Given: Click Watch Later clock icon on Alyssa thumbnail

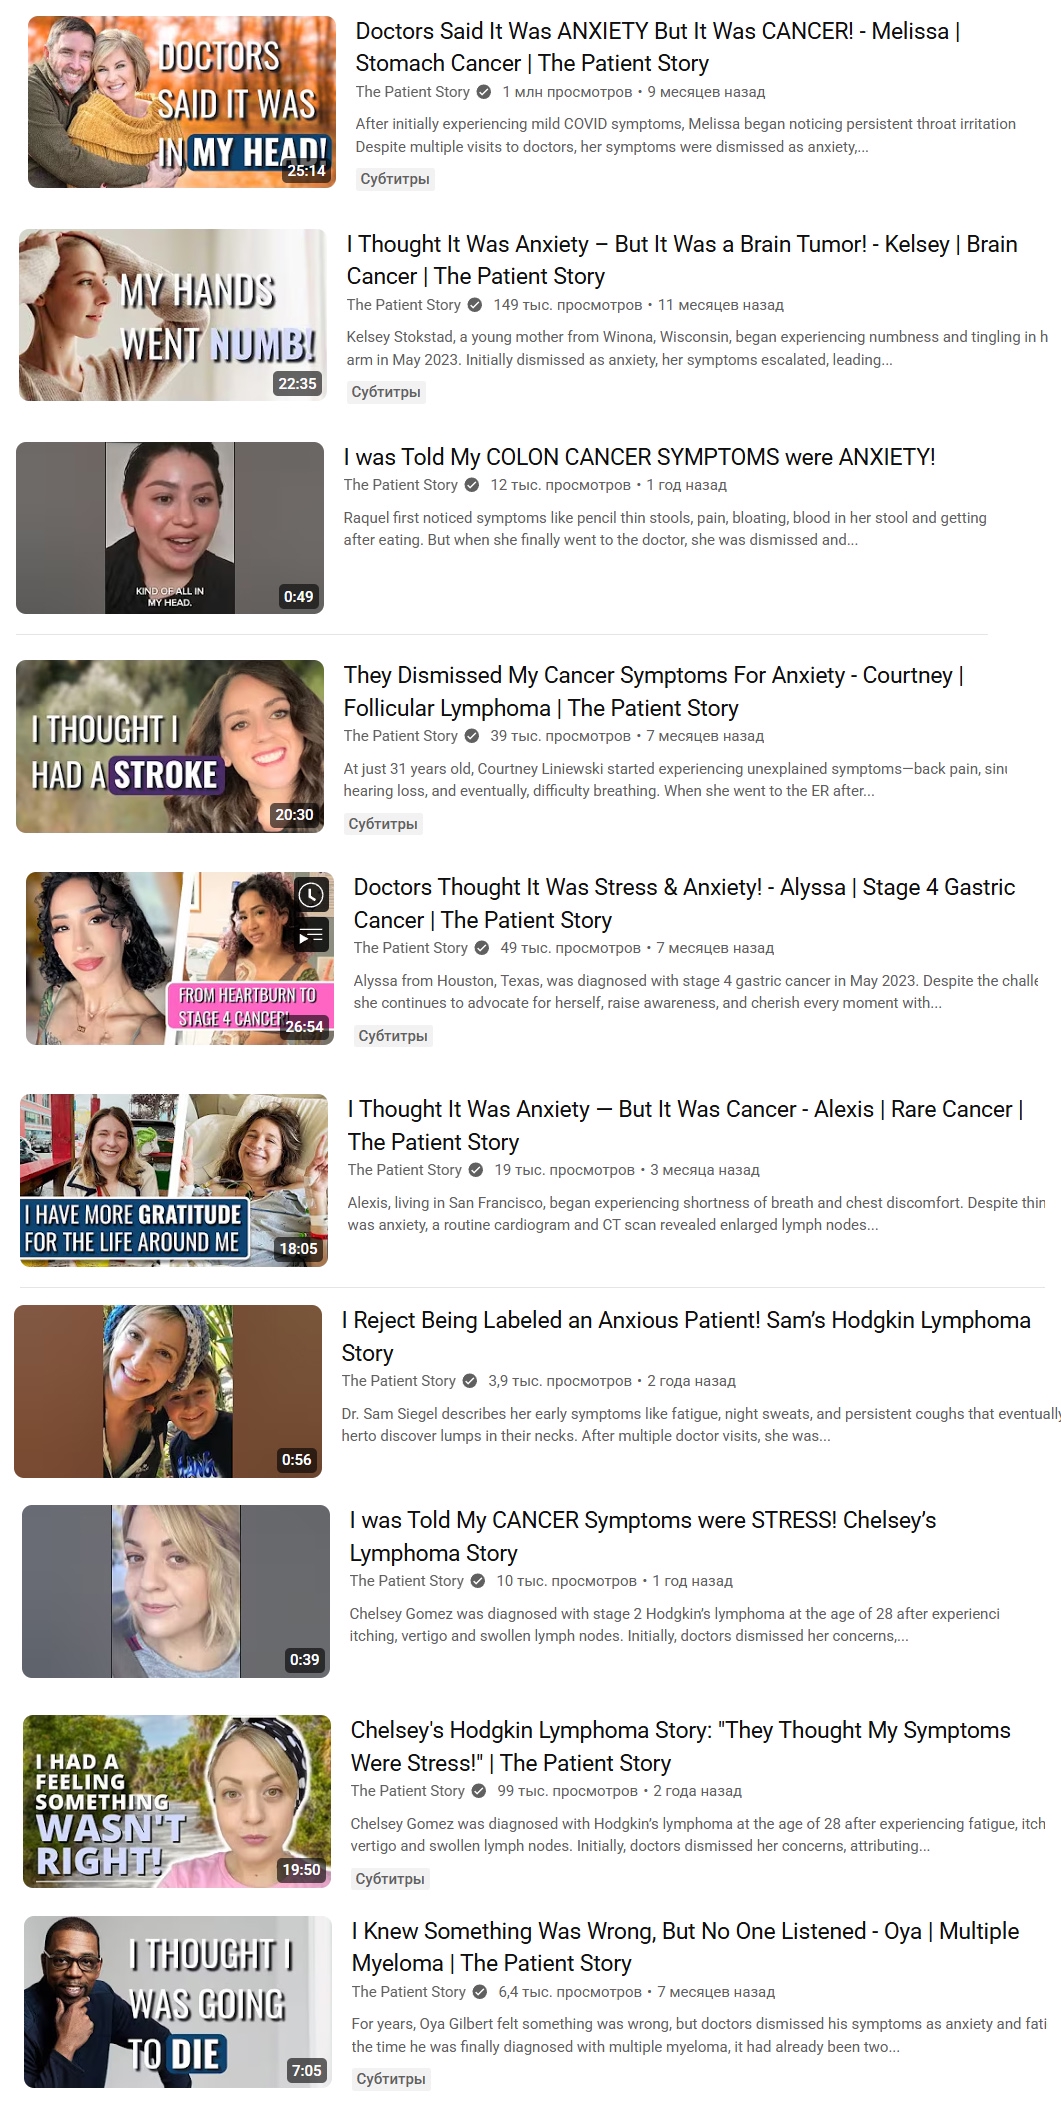Looking at the screenshot, I should tap(311, 894).
